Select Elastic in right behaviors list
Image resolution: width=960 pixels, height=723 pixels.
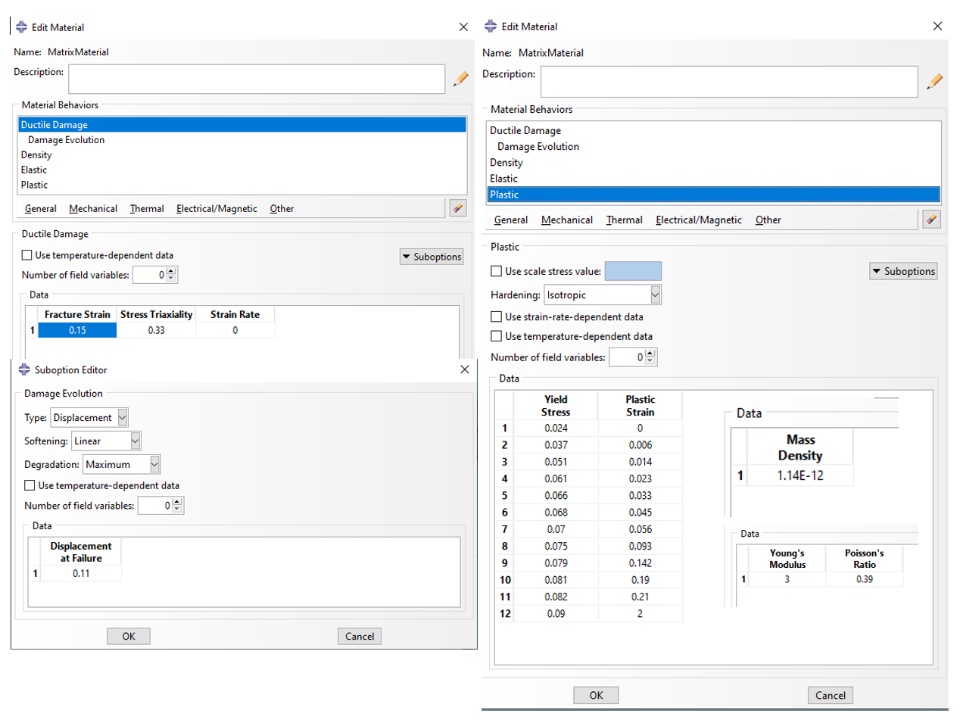click(x=714, y=178)
